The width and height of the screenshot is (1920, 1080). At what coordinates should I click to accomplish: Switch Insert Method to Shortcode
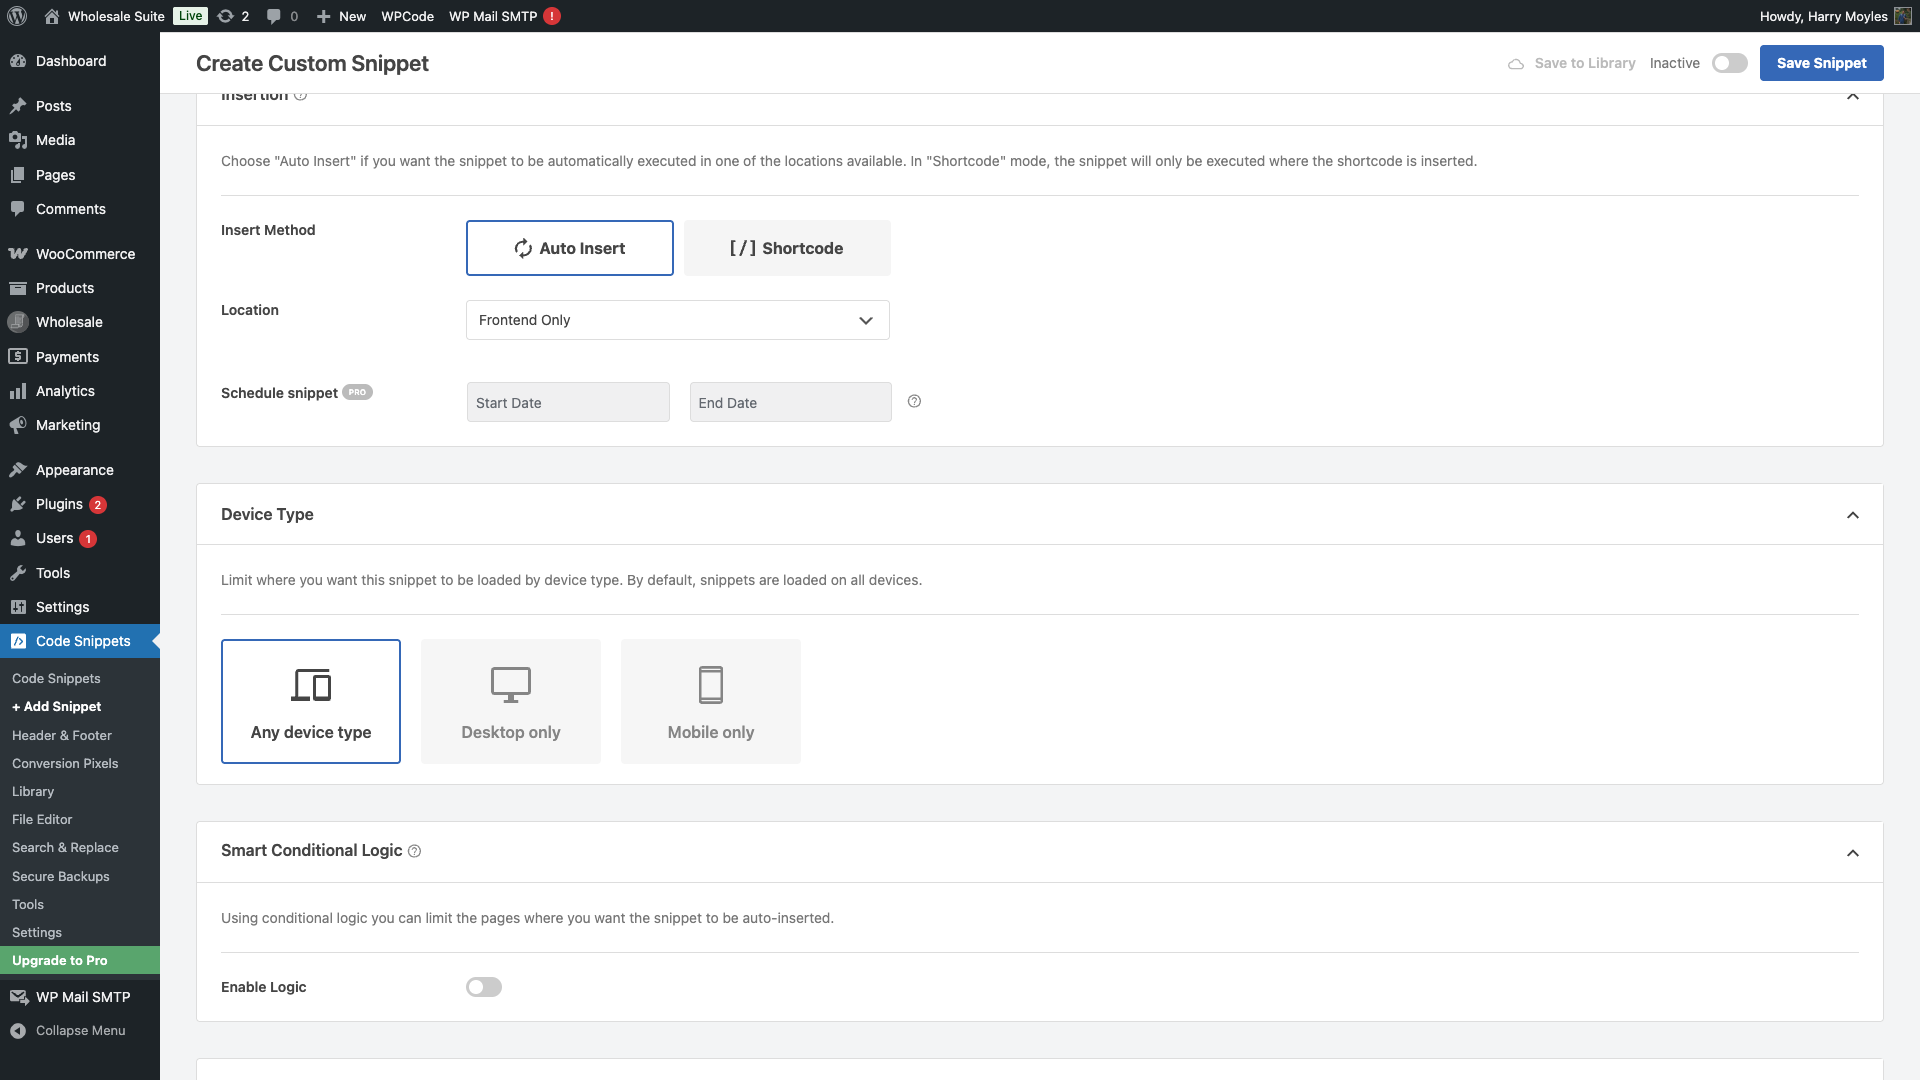coord(787,248)
